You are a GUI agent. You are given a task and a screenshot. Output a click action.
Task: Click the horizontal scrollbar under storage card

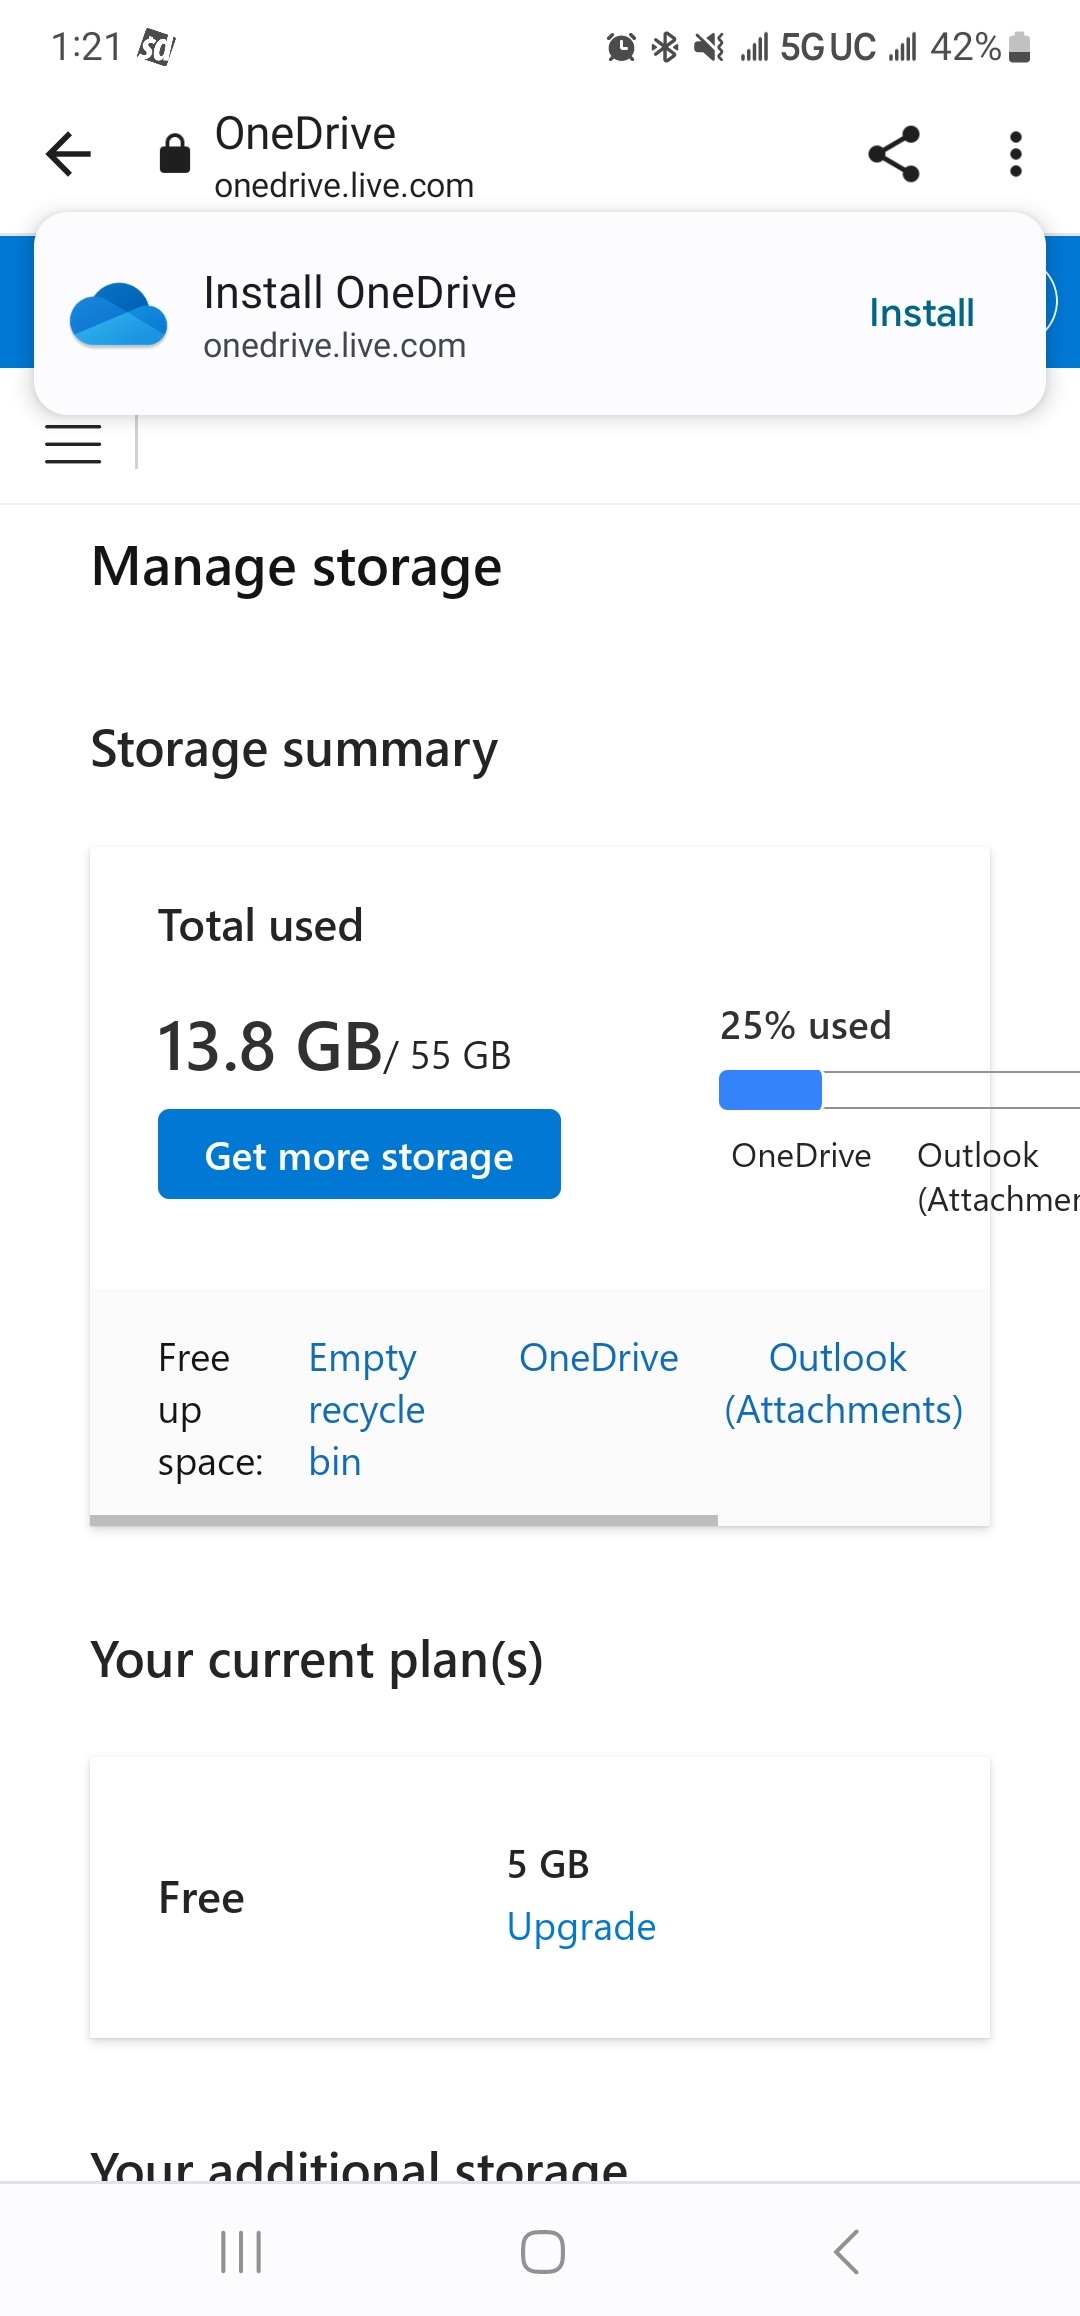pyautogui.click(x=403, y=1520)
